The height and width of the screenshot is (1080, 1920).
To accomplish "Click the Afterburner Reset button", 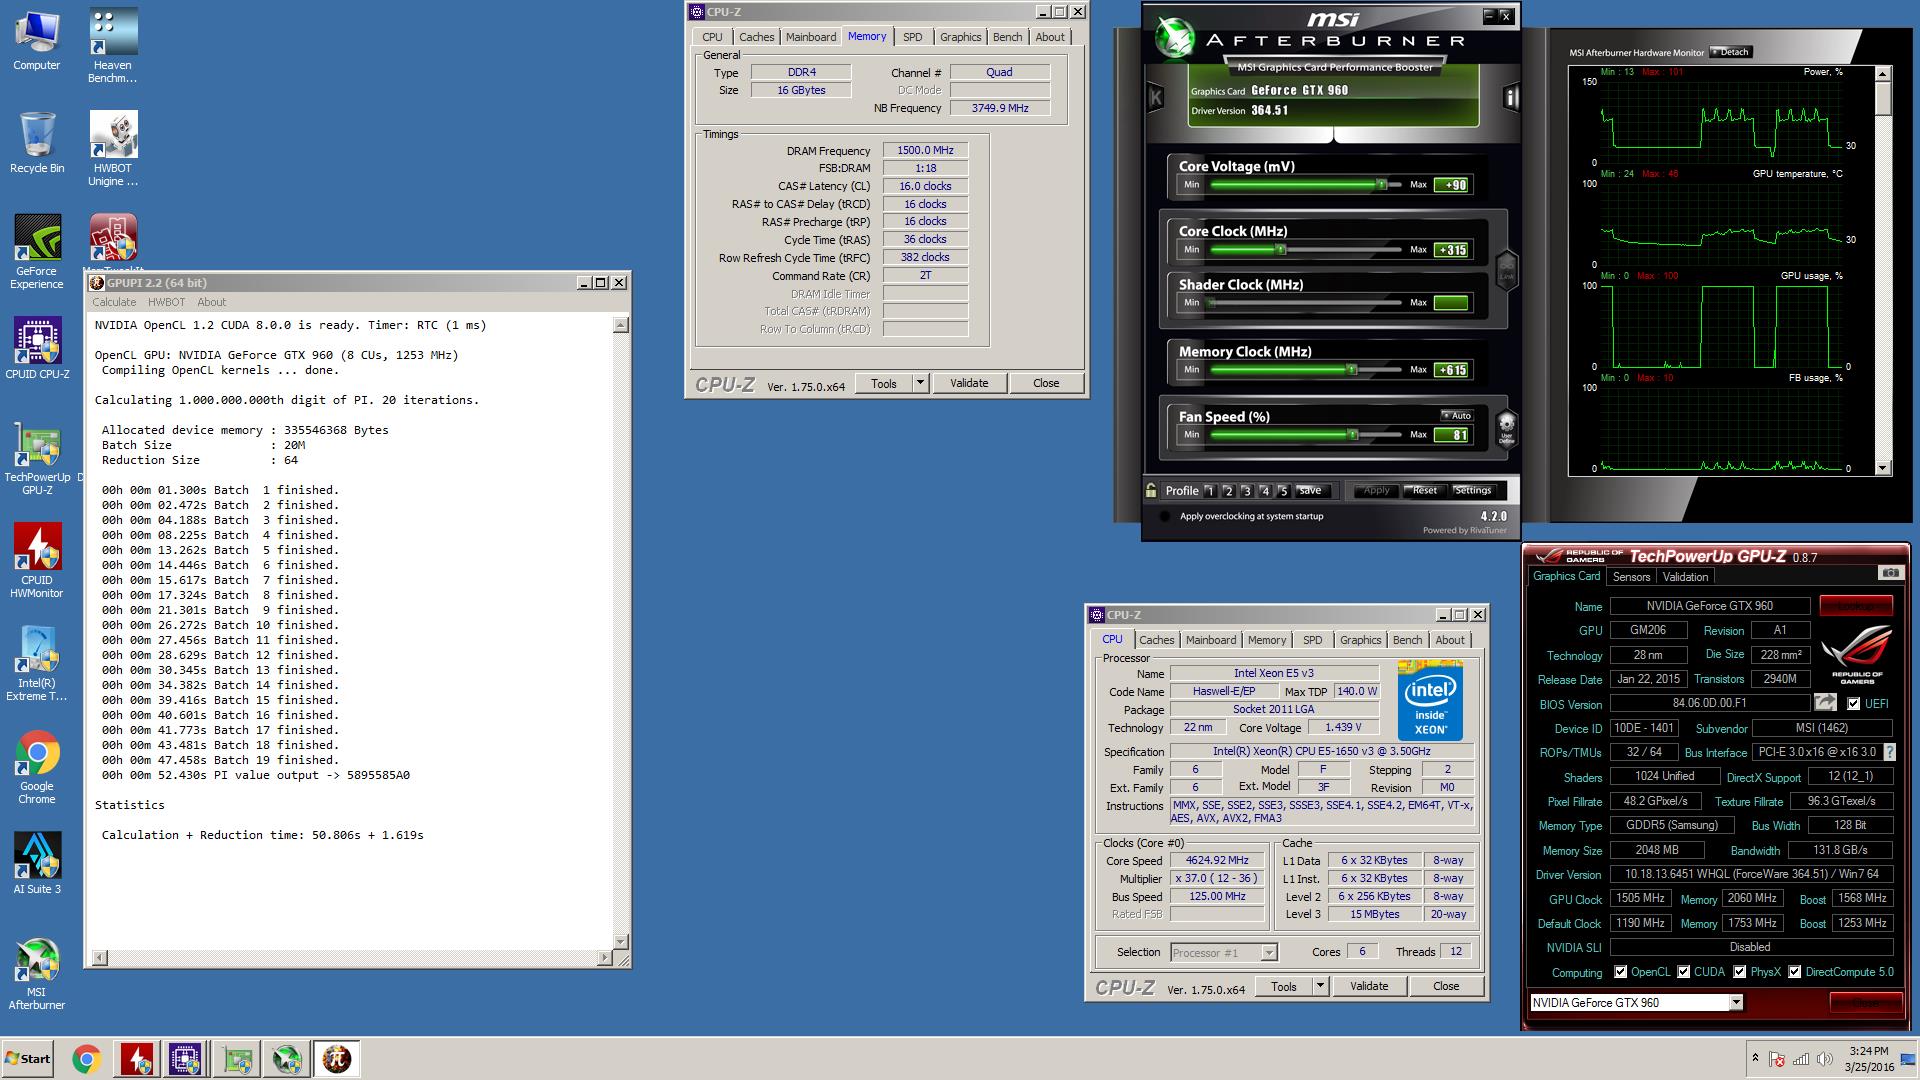I will coord(1424,491).
